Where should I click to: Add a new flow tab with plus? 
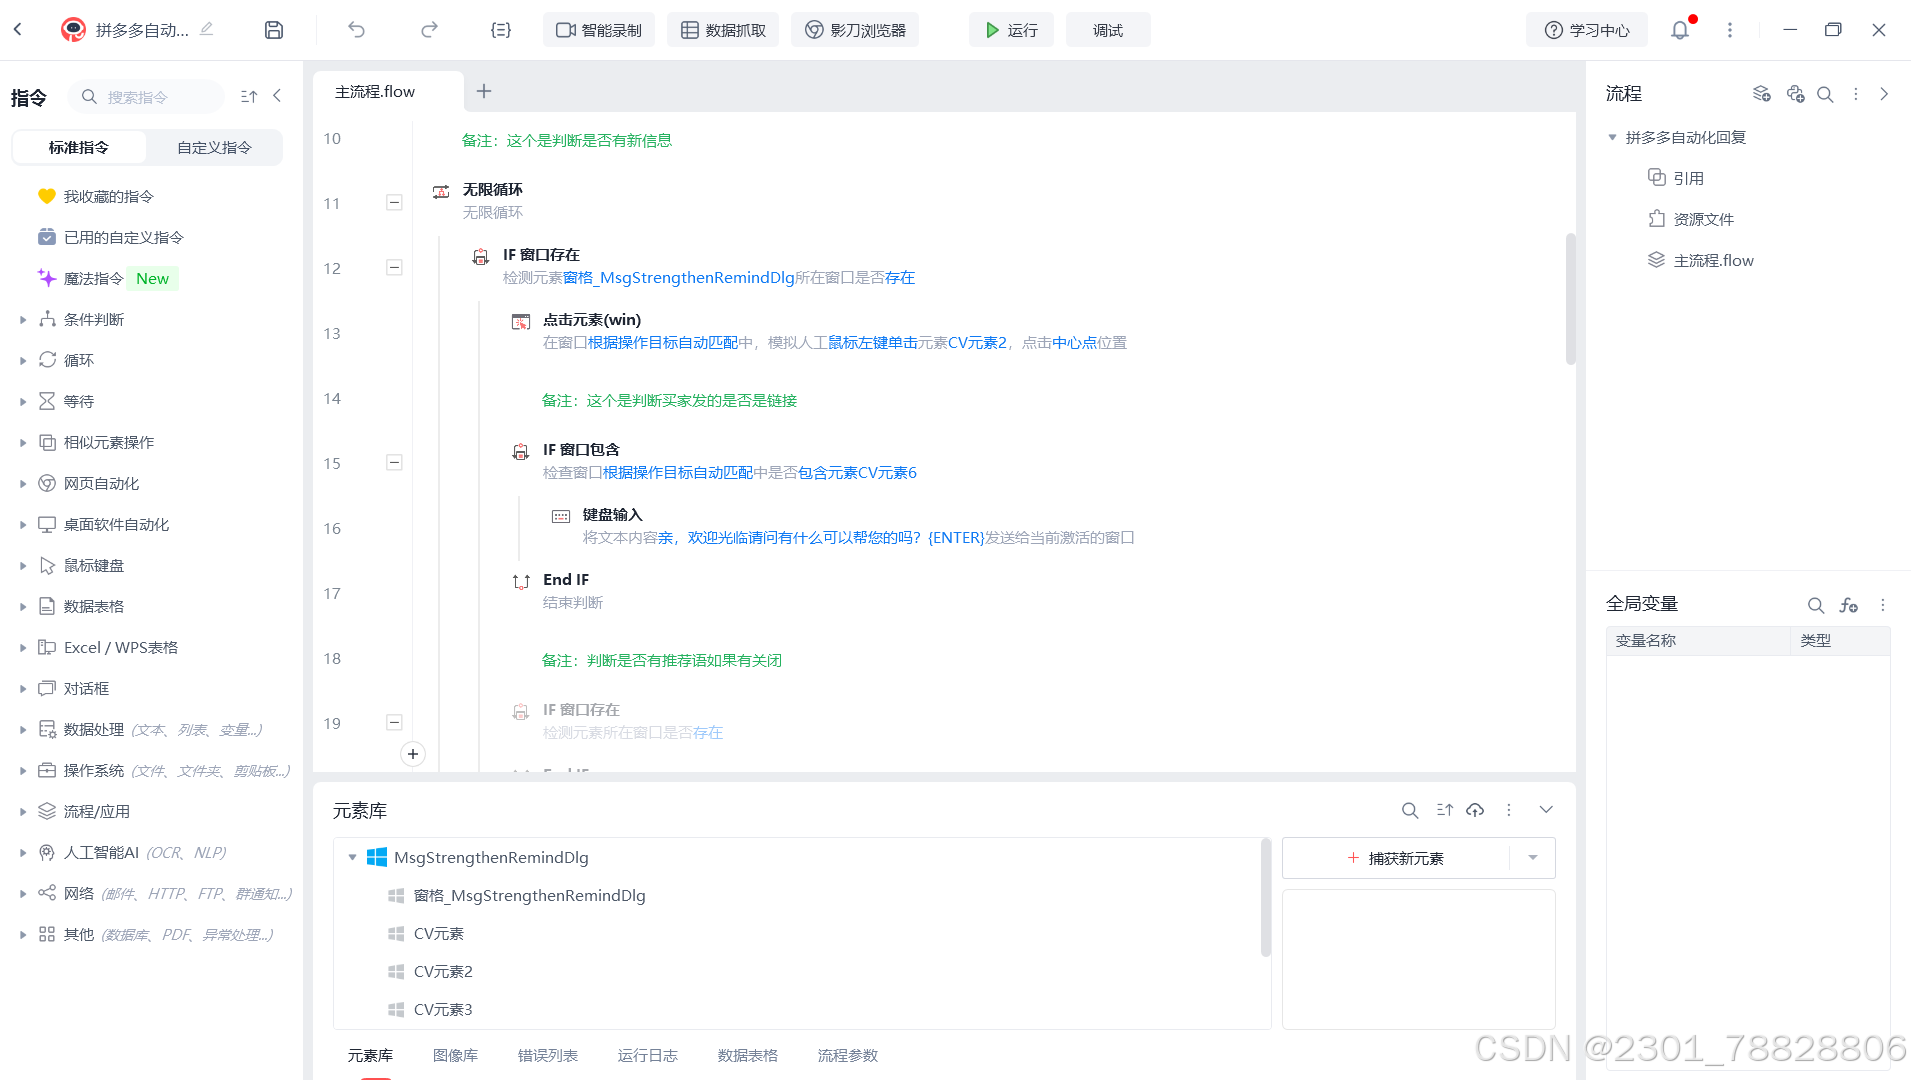click(x=484, y=91)
